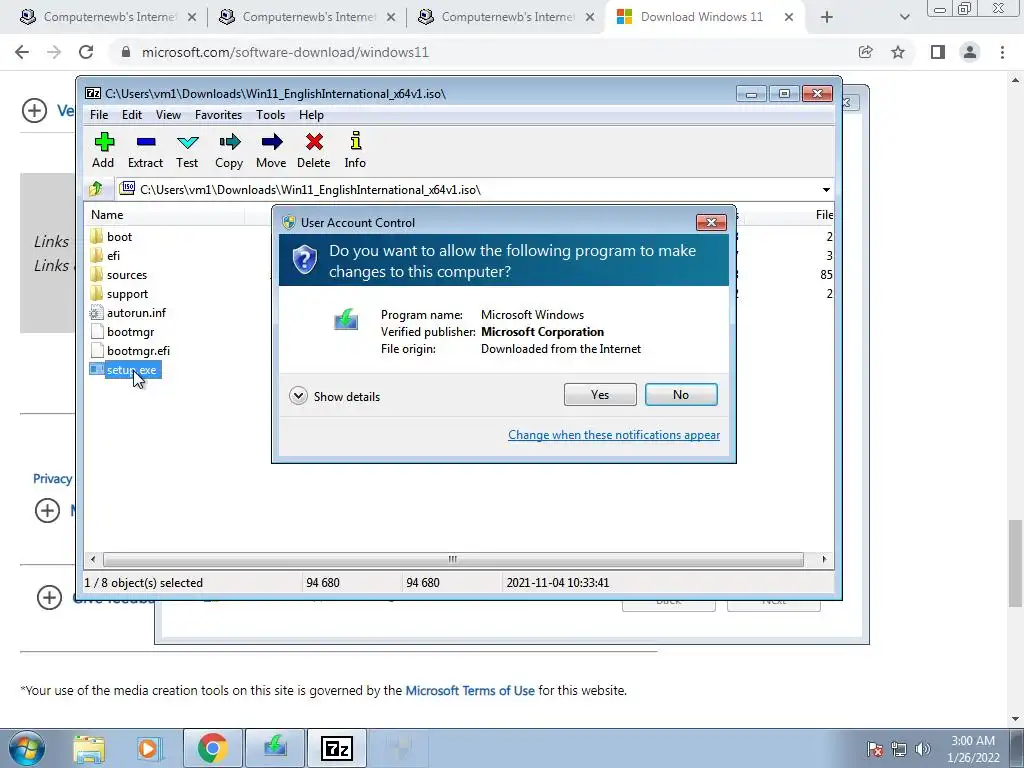Open the Tools menu
The height and width of the screenshot is (768, 1024).
click(270, 115)
